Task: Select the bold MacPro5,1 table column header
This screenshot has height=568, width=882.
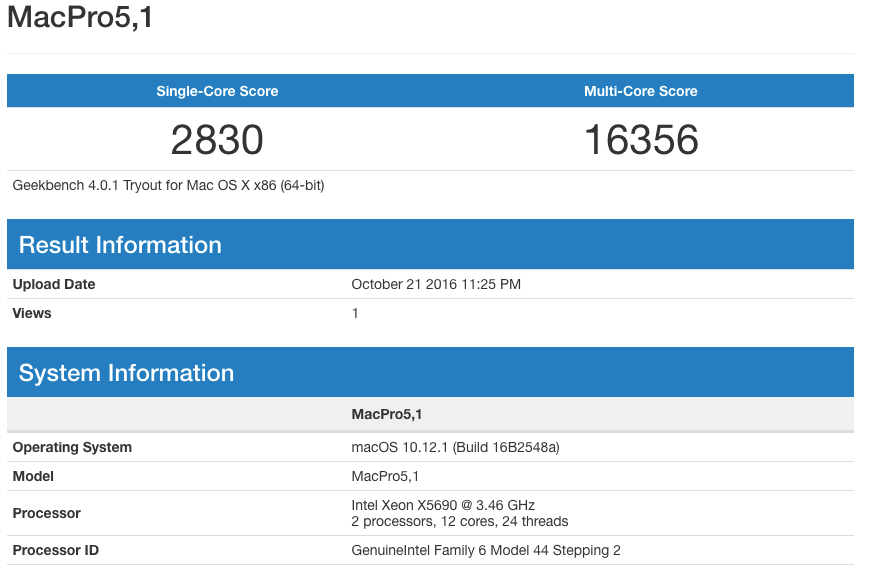Action: pyautogui.click(x=386, y=414)
